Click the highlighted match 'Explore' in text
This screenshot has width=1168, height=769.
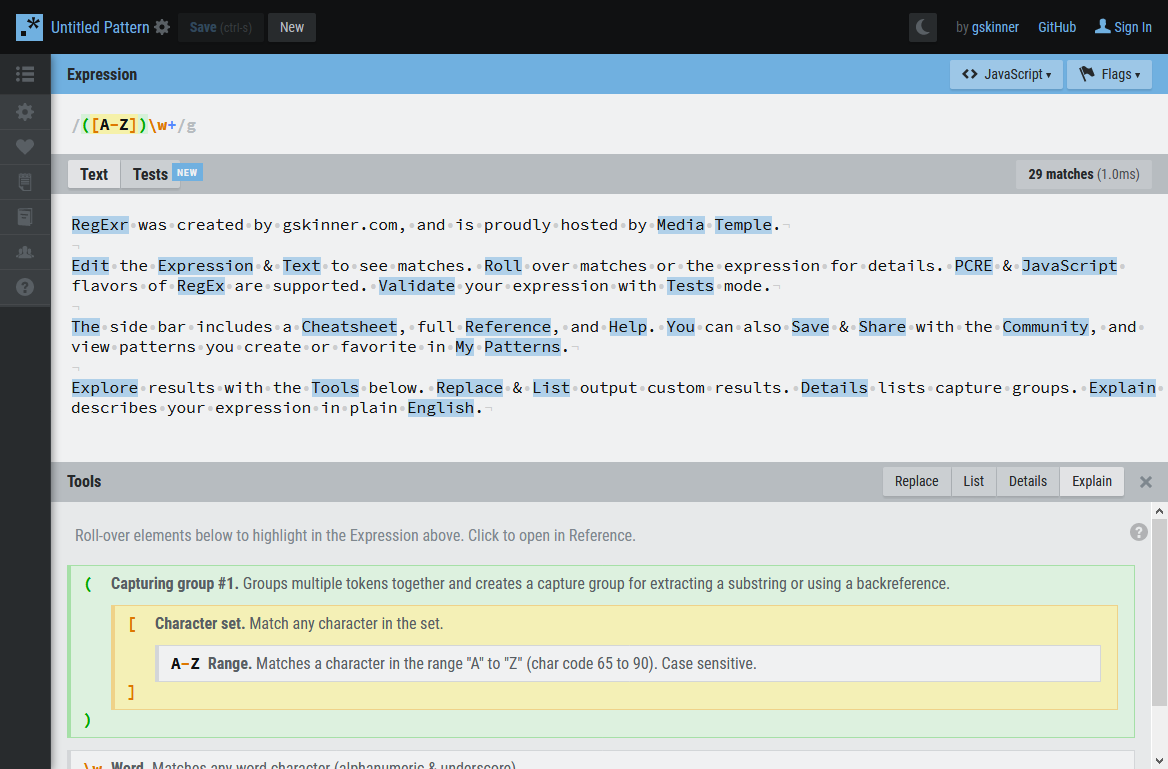click(x=104, y=388)
